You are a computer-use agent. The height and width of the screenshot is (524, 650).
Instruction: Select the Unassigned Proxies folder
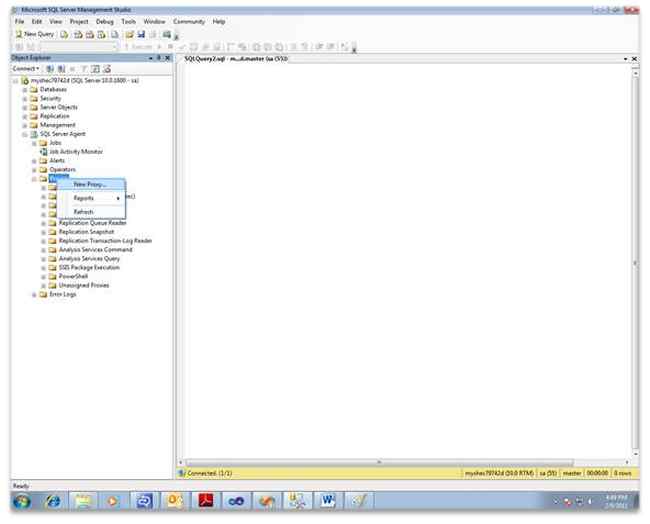pos(84,285)
